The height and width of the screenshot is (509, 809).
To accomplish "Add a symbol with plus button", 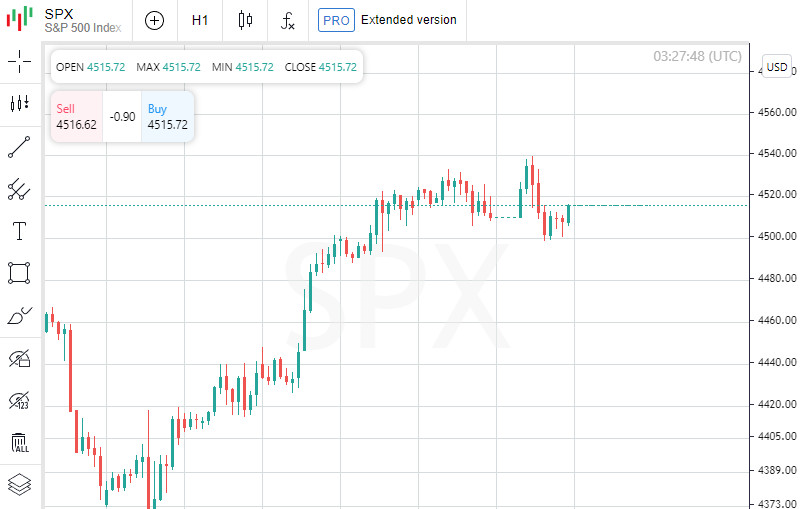I will (x=154, y=20).
